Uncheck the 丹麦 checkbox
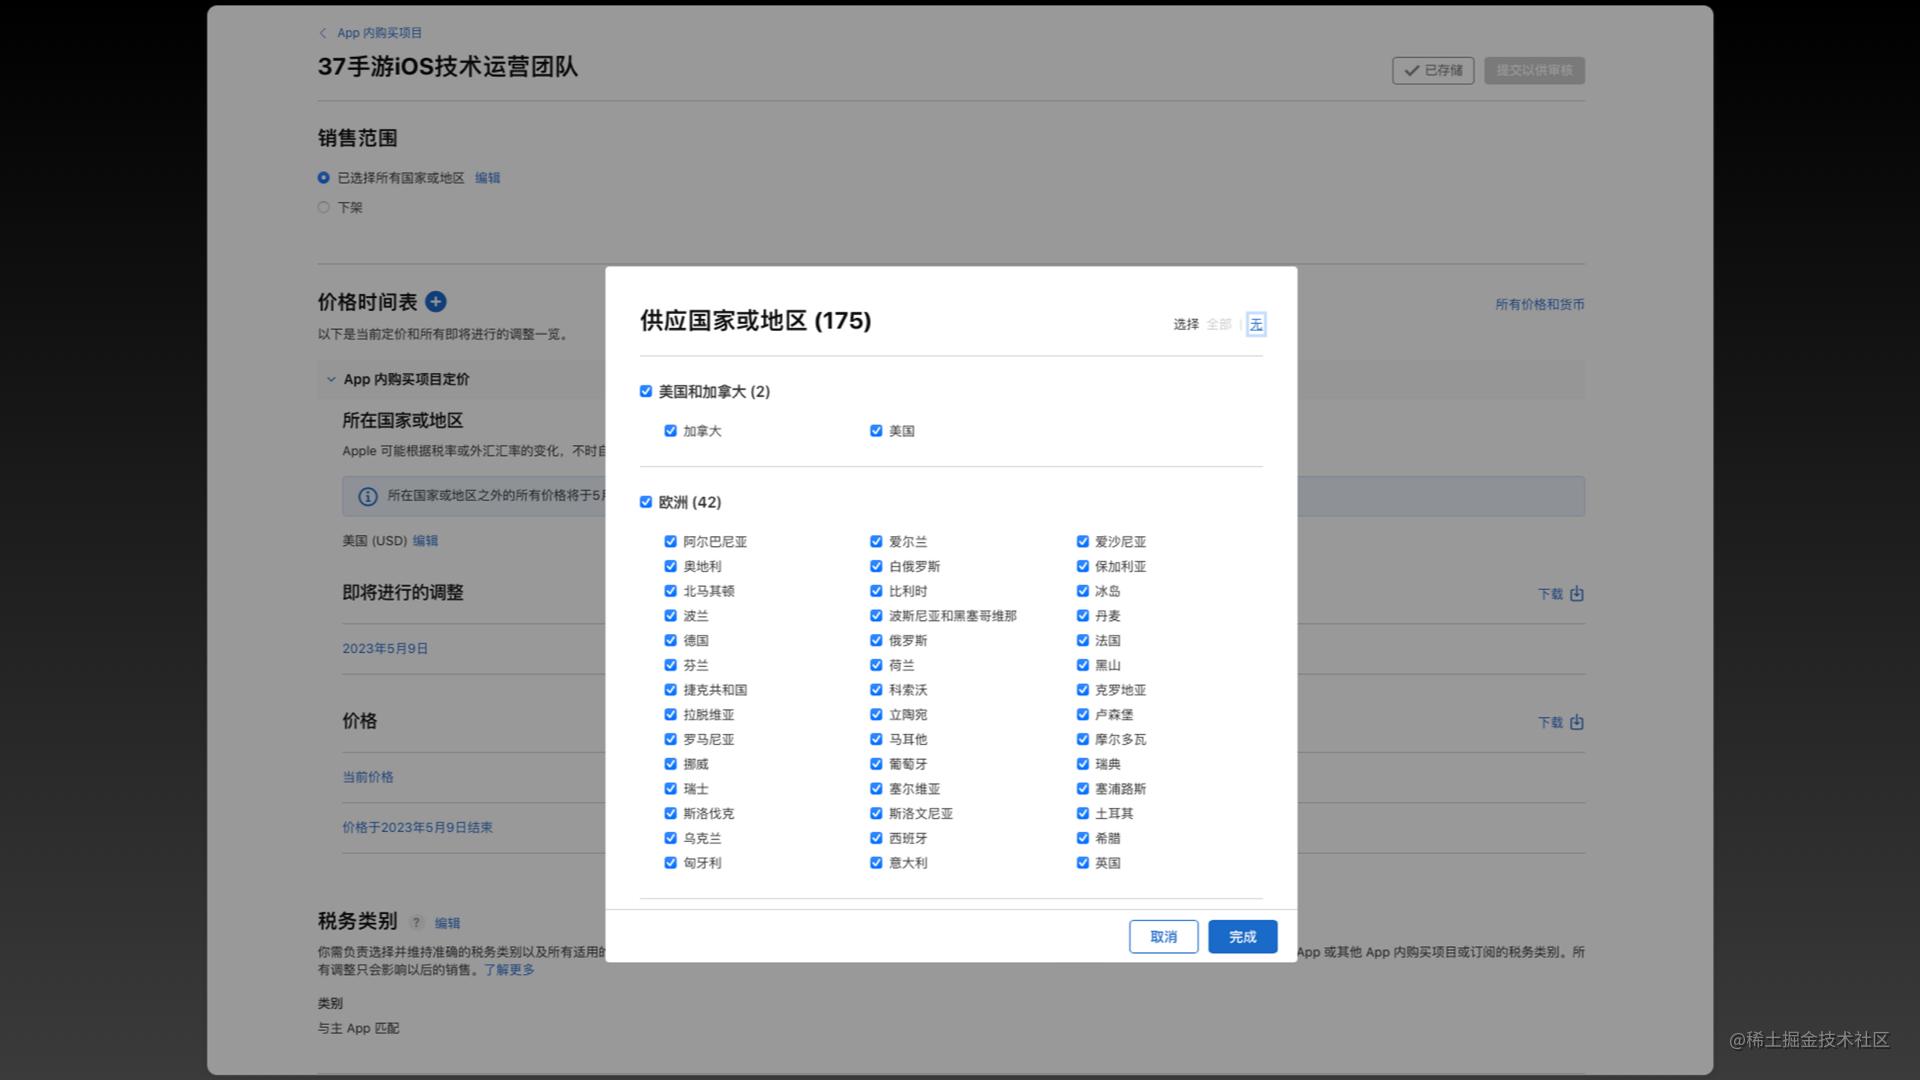 coord(1082,615)
